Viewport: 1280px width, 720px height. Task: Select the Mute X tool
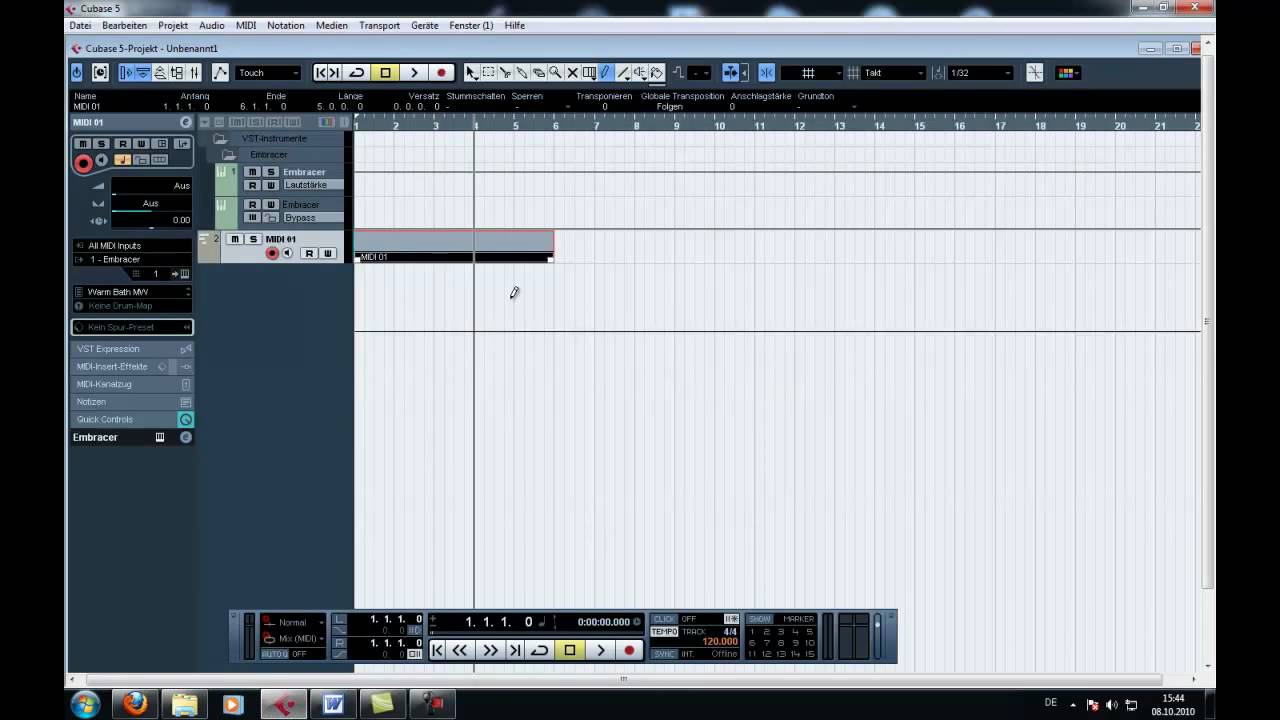[572, 72]
